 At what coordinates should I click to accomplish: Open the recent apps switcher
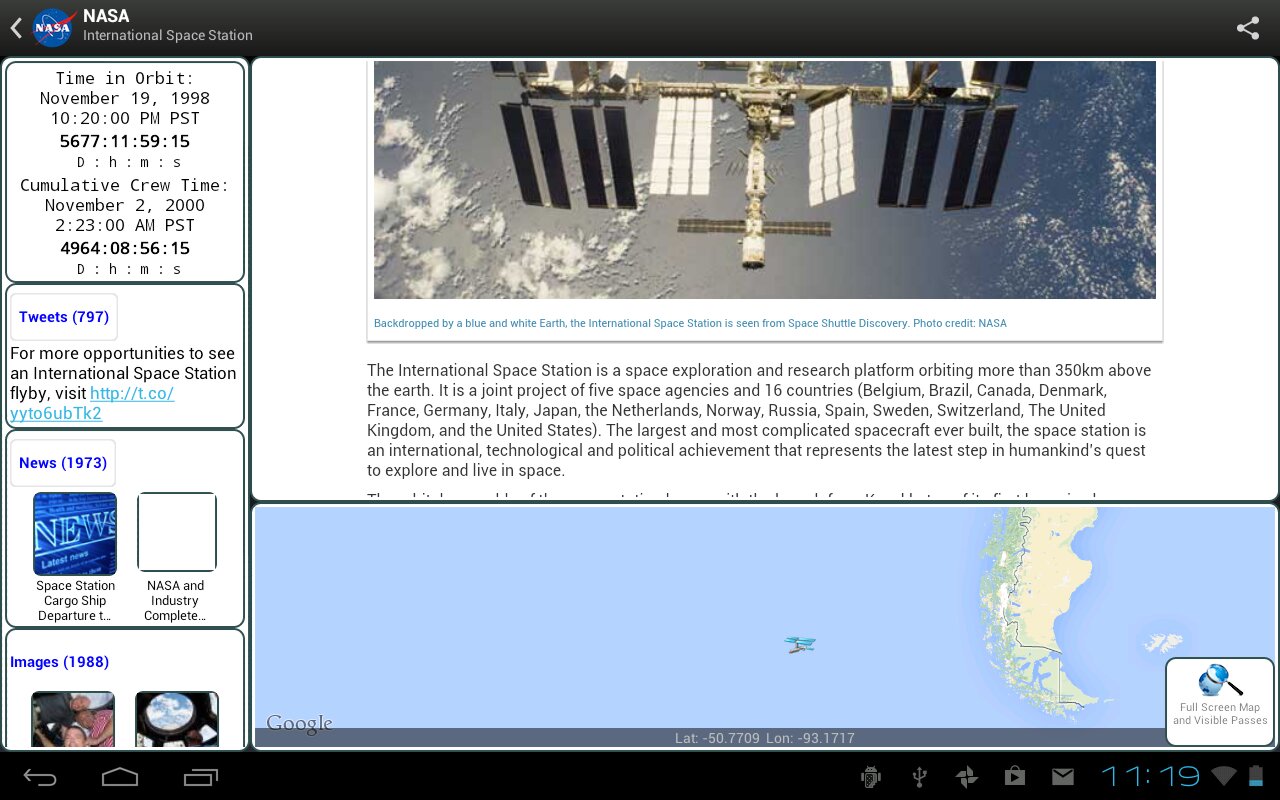201,777
